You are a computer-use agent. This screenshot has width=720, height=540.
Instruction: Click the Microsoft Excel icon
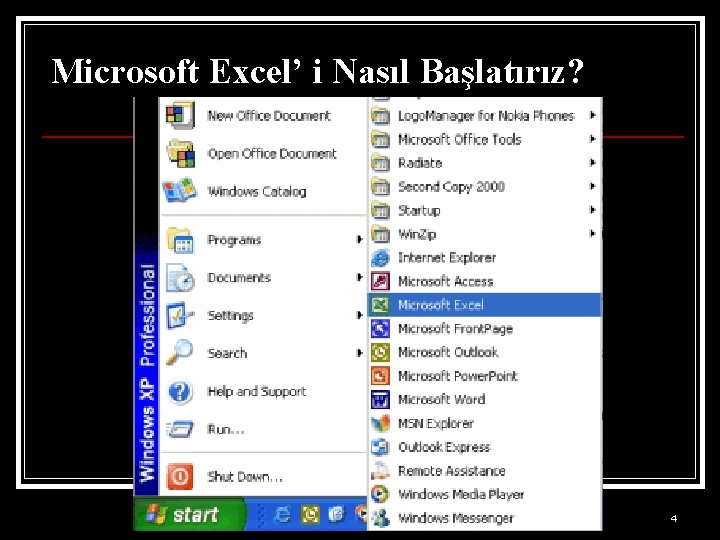point(380,305)
